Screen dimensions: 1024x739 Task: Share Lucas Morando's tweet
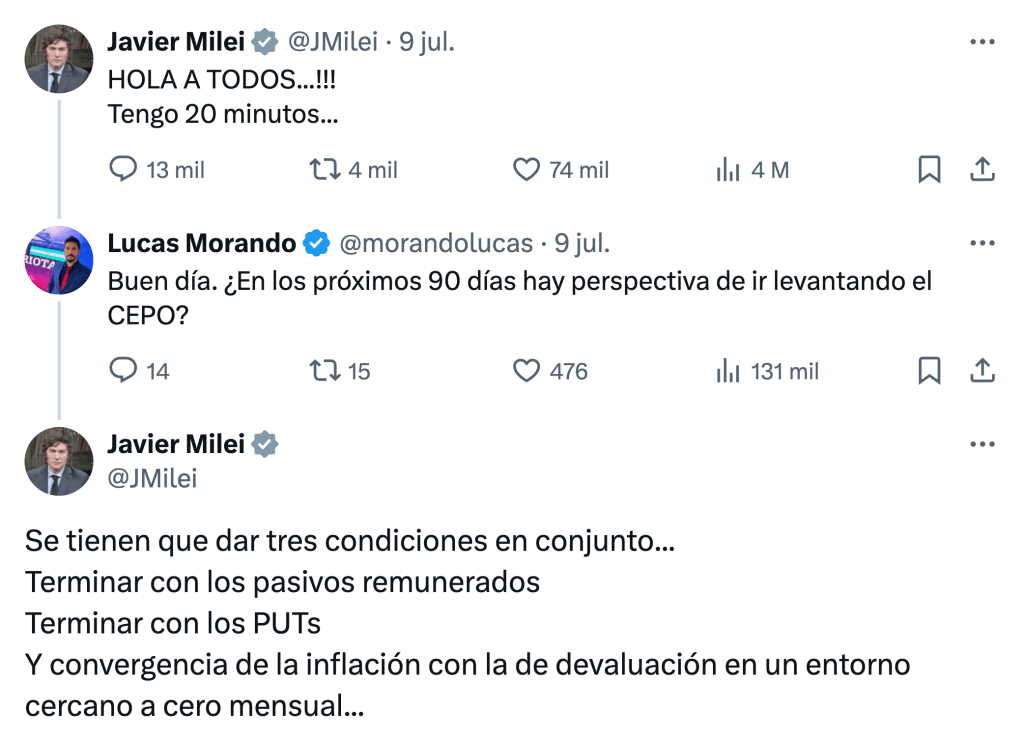[982, 371]
